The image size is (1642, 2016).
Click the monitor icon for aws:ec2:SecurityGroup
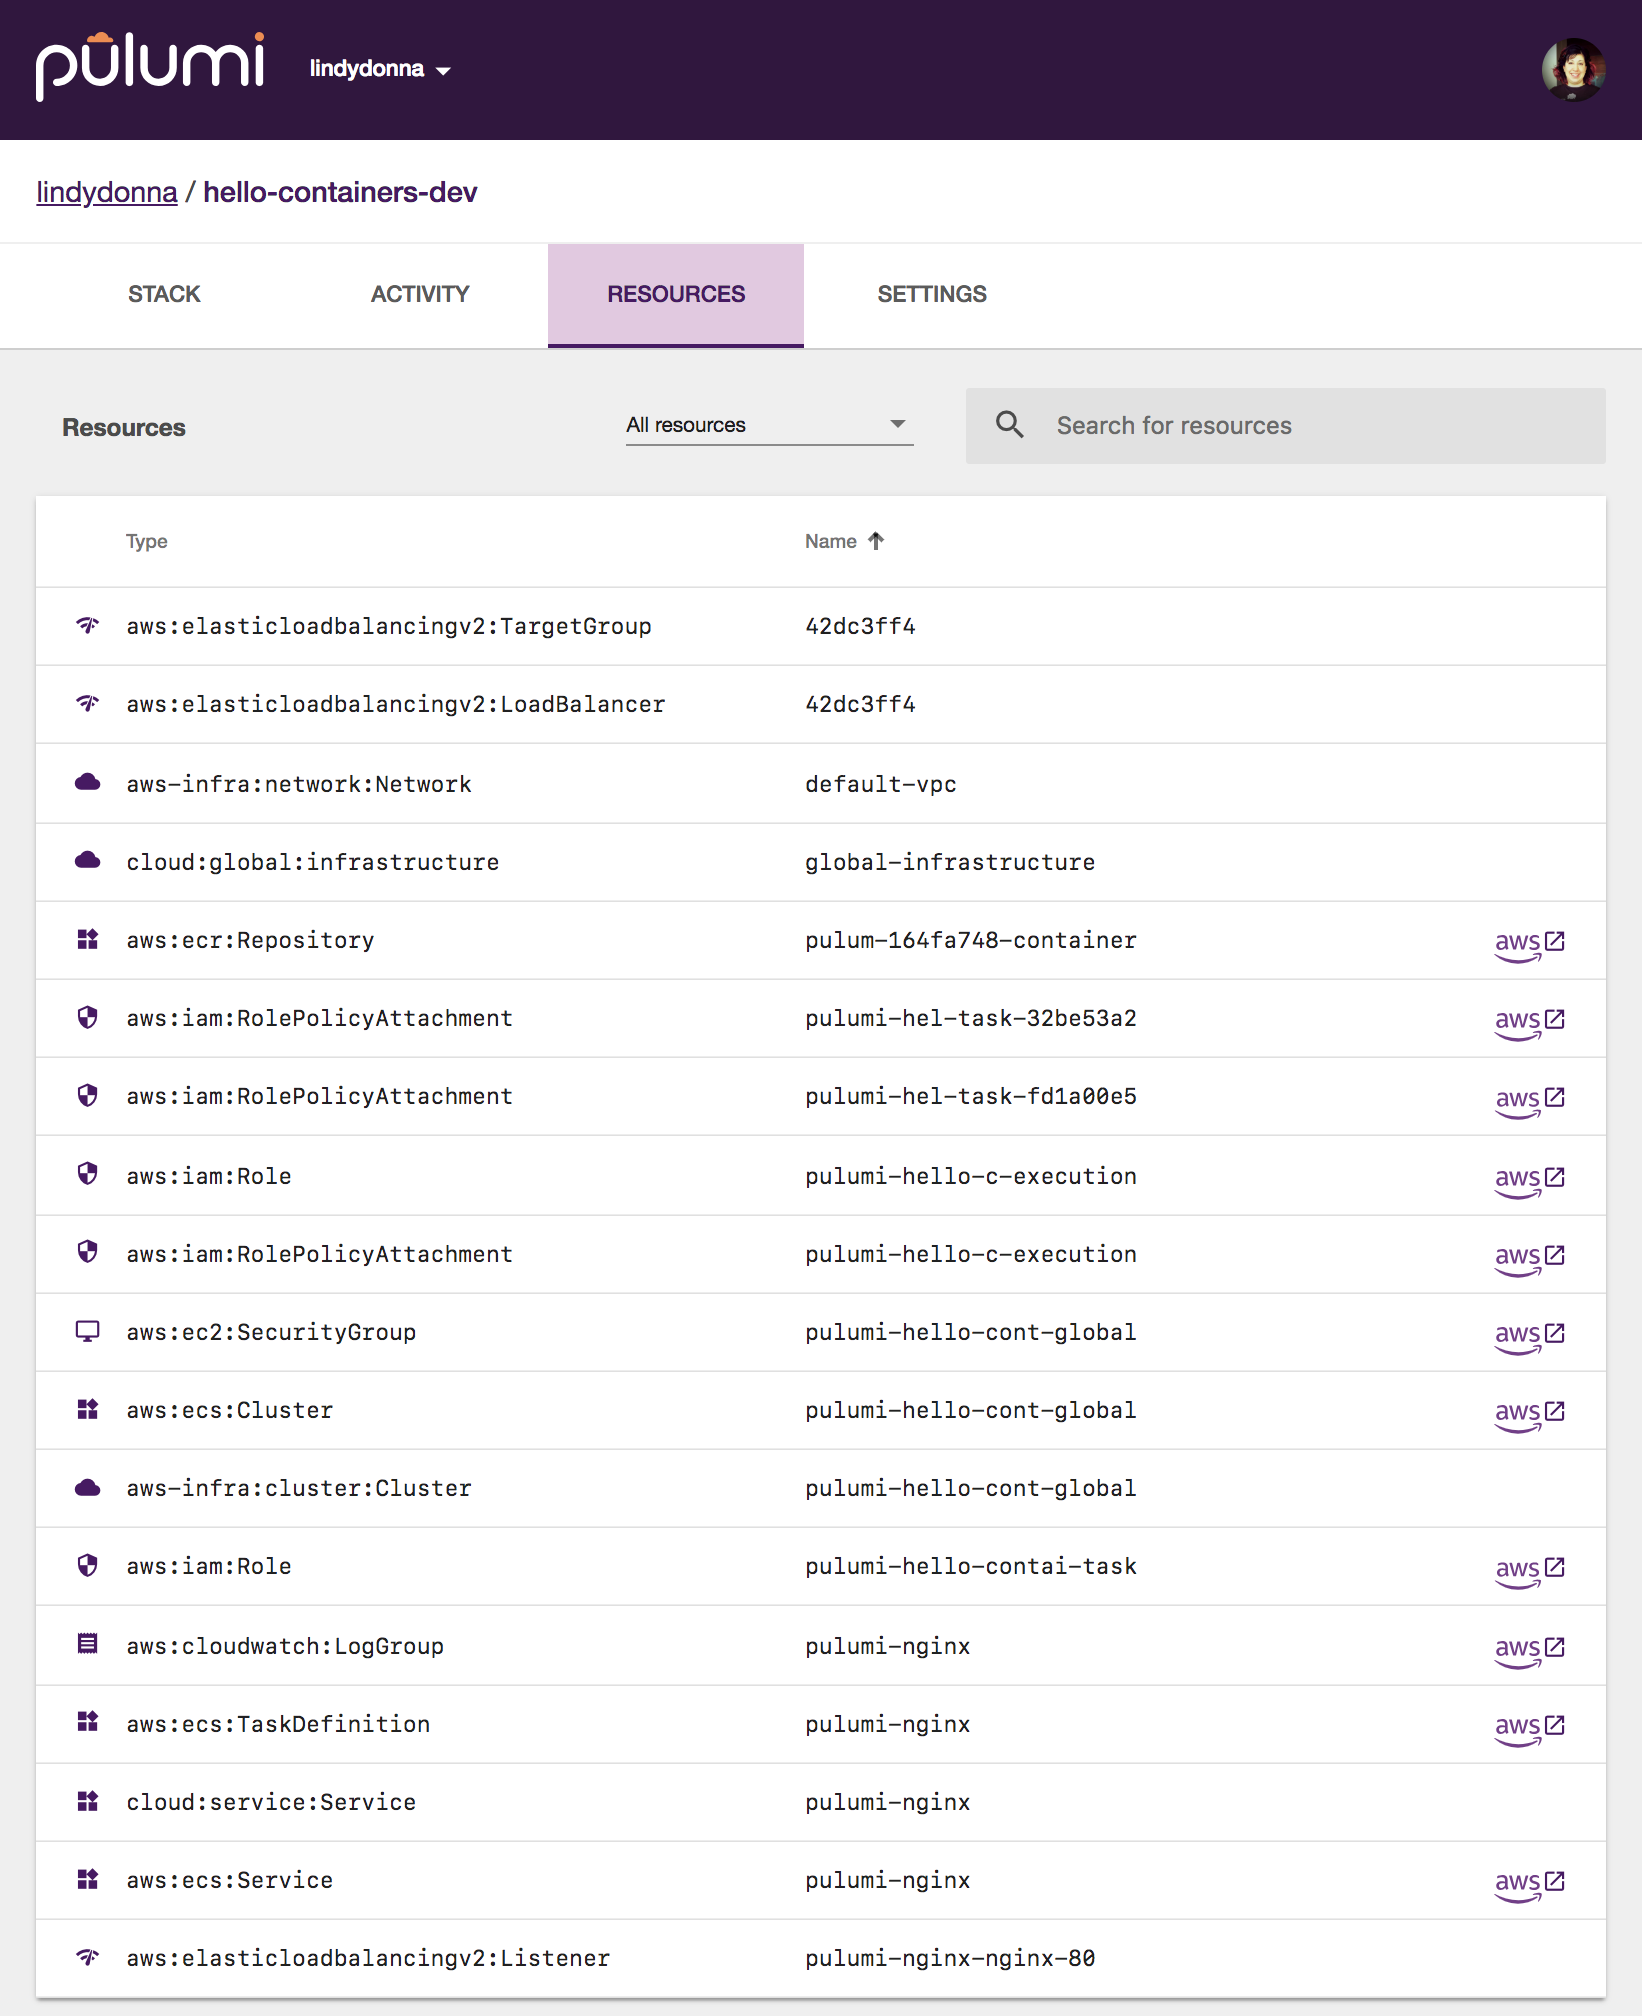tap(88, 1332)
